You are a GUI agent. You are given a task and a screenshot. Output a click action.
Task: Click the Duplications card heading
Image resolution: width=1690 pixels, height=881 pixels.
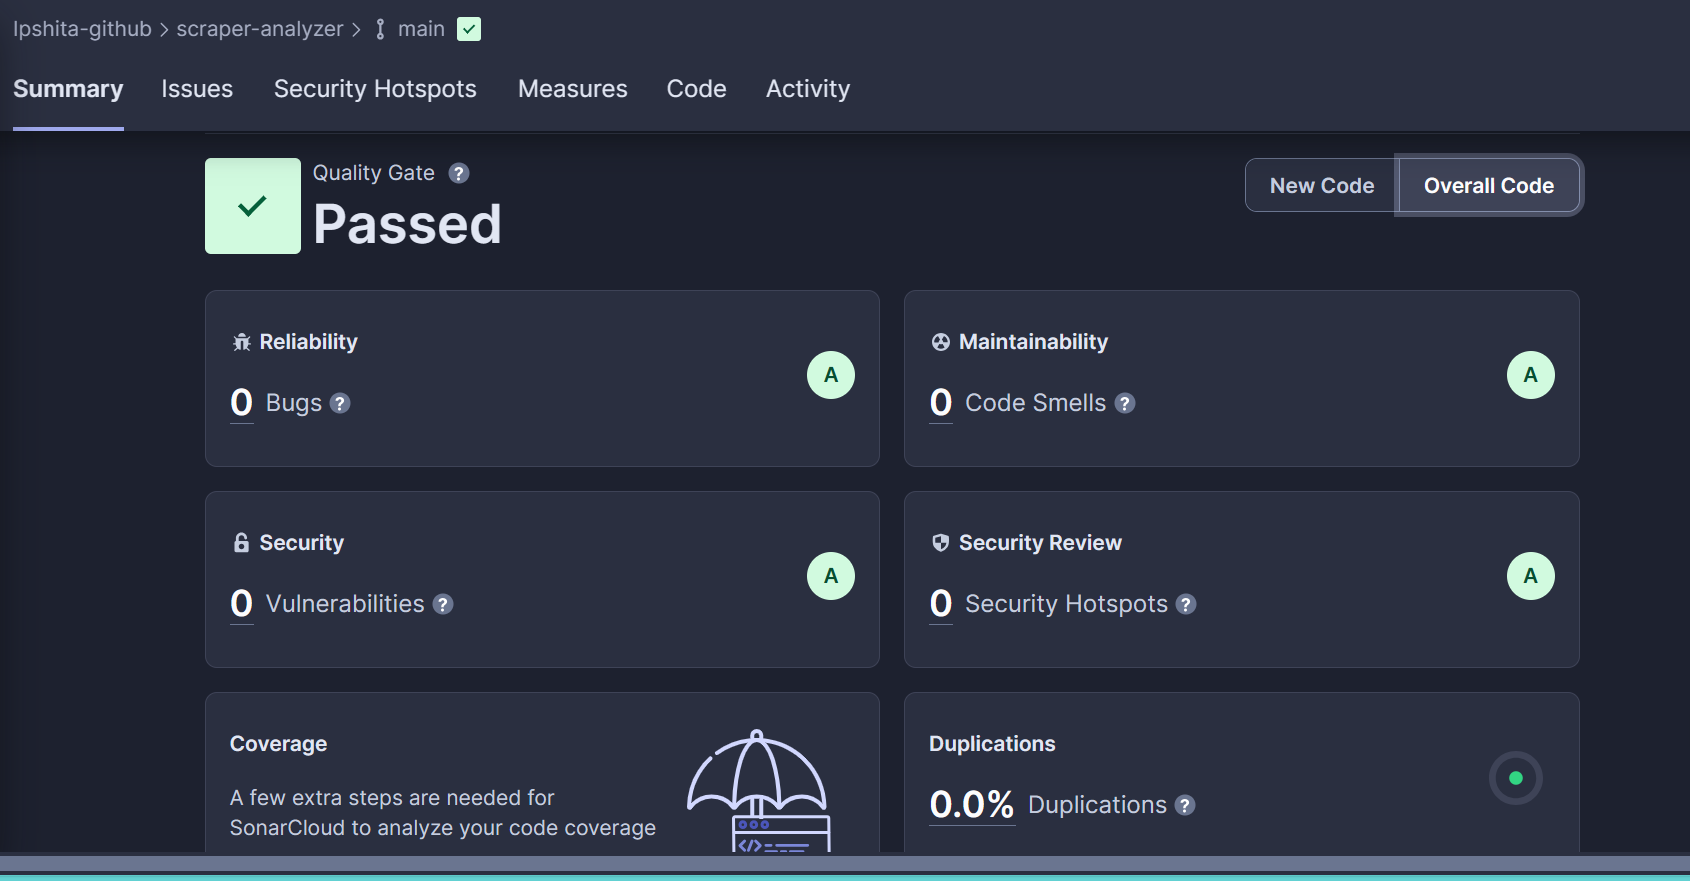(992, 744)
